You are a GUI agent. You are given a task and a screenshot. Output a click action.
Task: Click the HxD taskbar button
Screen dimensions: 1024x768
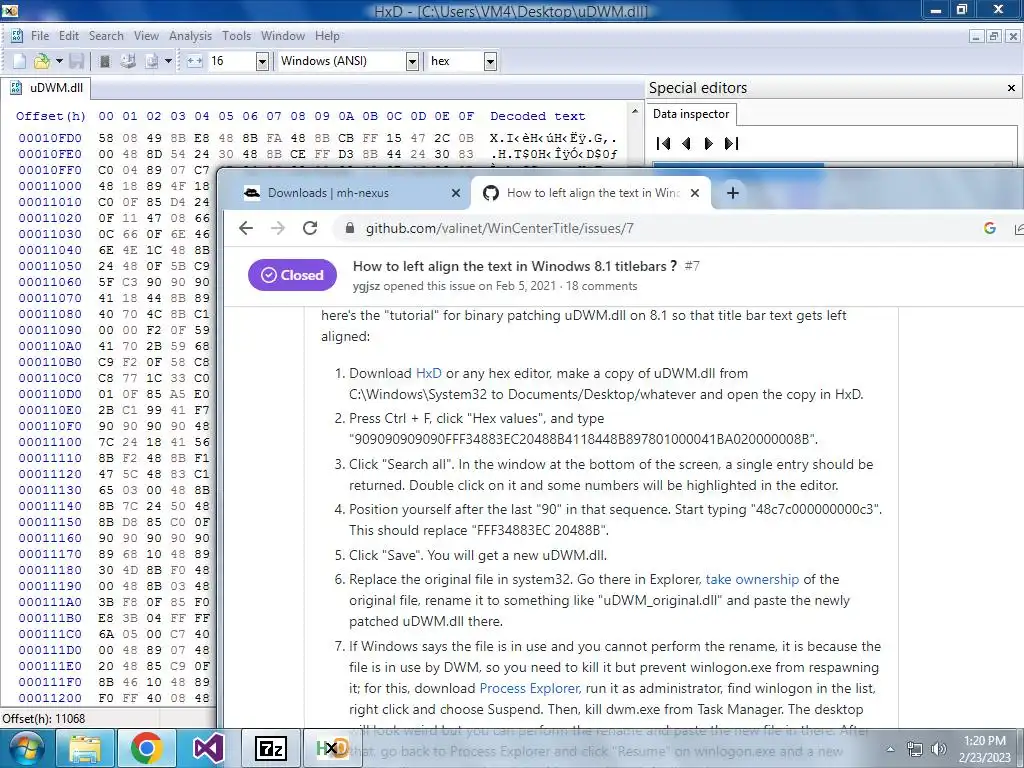(332, 748)
